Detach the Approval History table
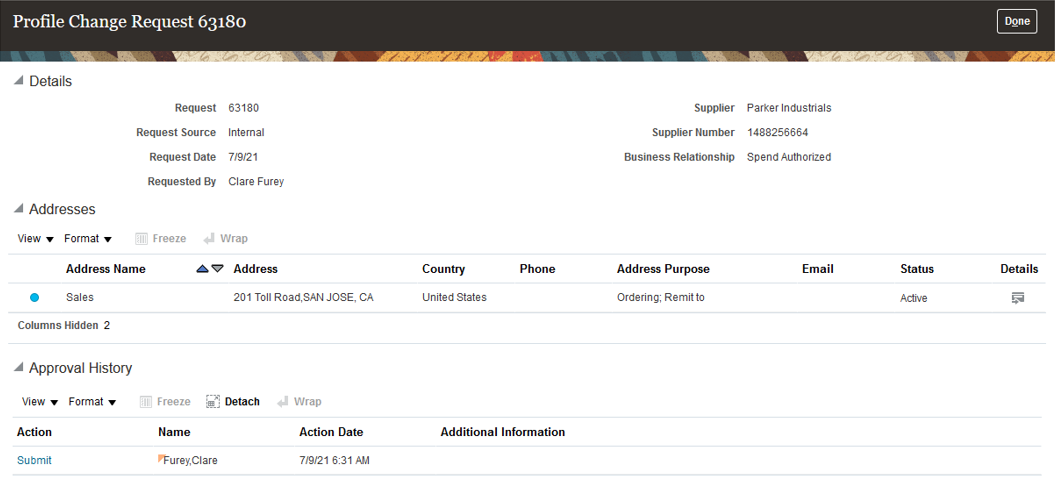The height and width of the screenshot is (485, 1055). click(x=233, y=402)
